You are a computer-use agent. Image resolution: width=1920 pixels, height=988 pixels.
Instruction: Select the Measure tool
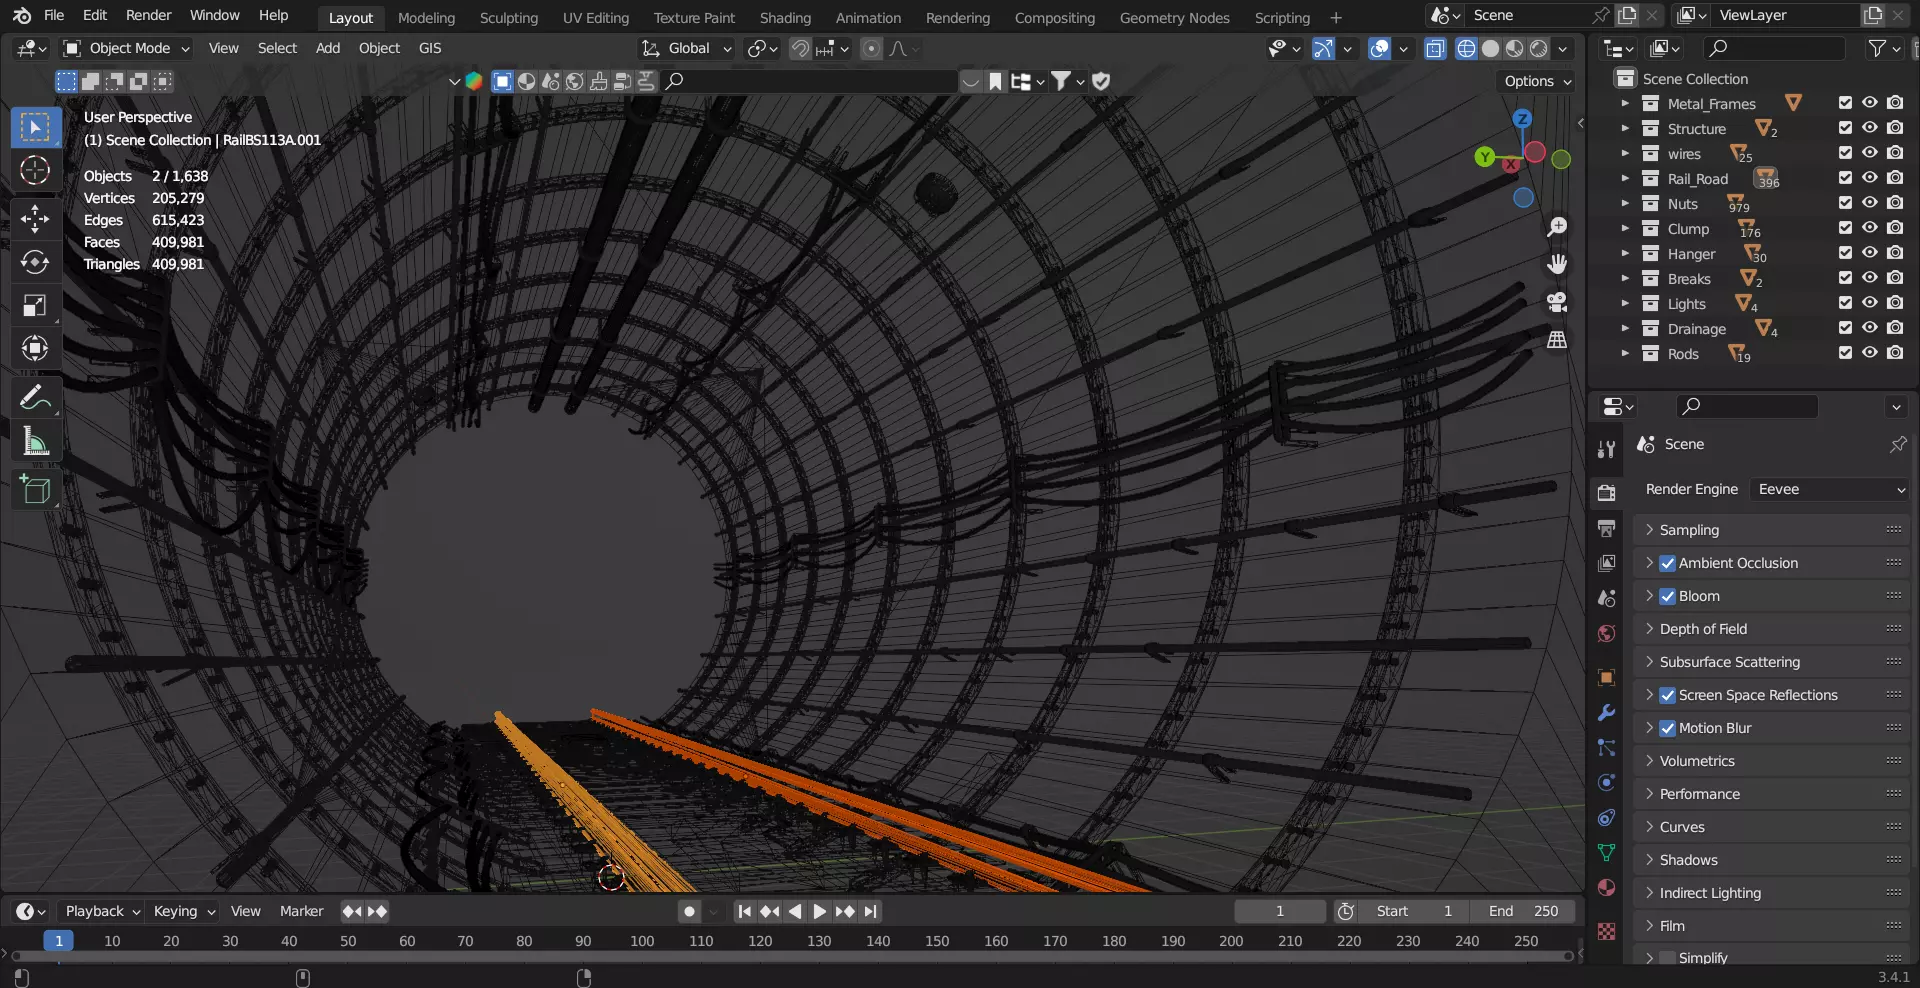click(35, 441)
